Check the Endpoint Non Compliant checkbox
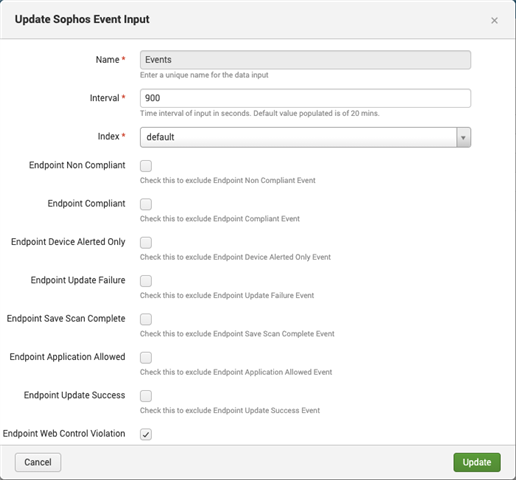Image resolution: width=516 pixels, height=480 pixels. point(146,166)
